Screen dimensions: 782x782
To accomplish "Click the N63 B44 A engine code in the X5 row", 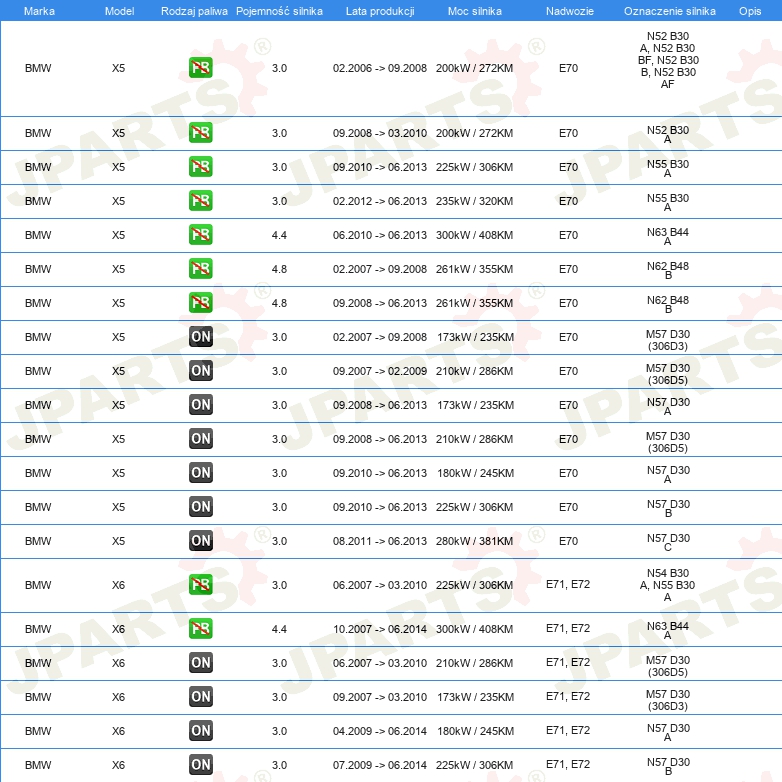I will tap(668, 236).
